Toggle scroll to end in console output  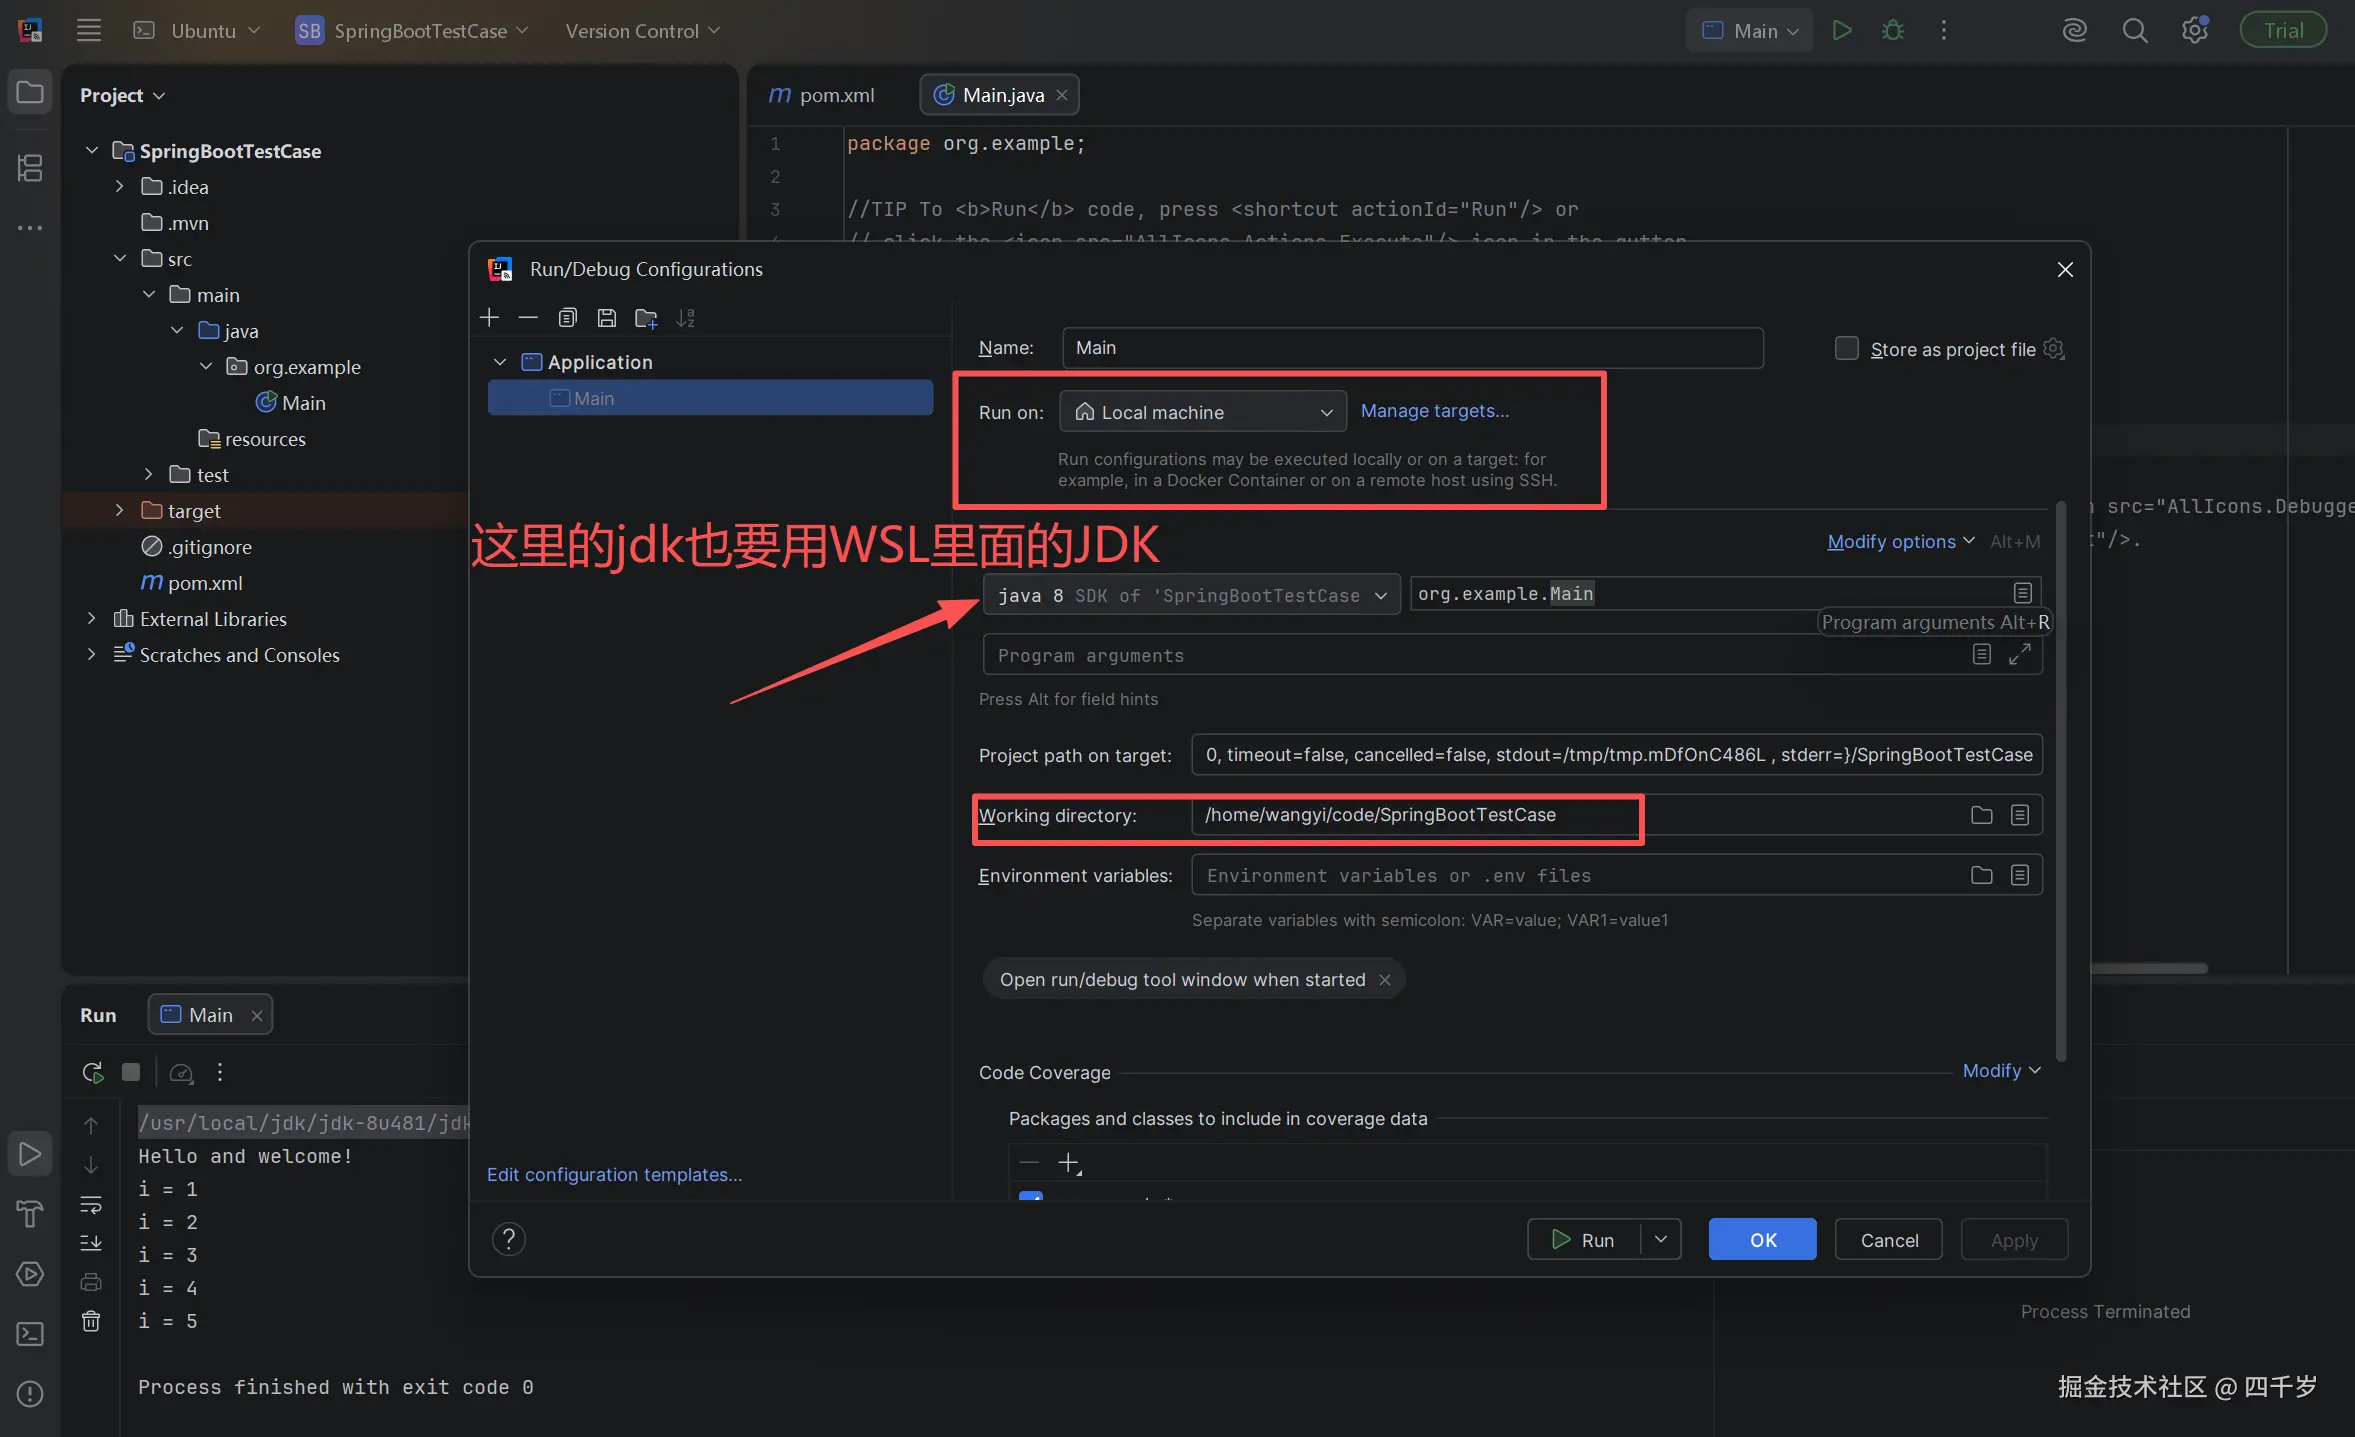pos(91,1243)
